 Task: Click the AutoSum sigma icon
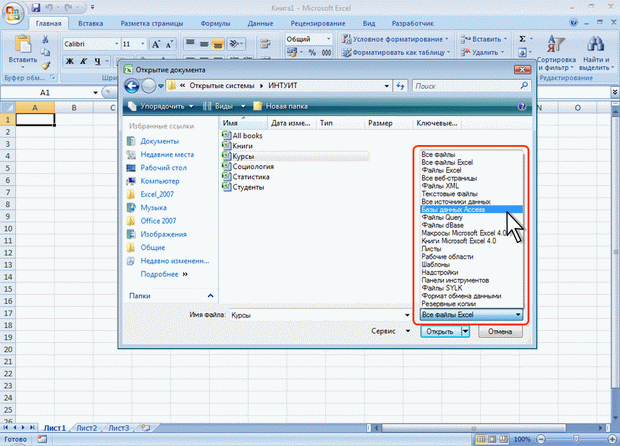coord(522,39)
